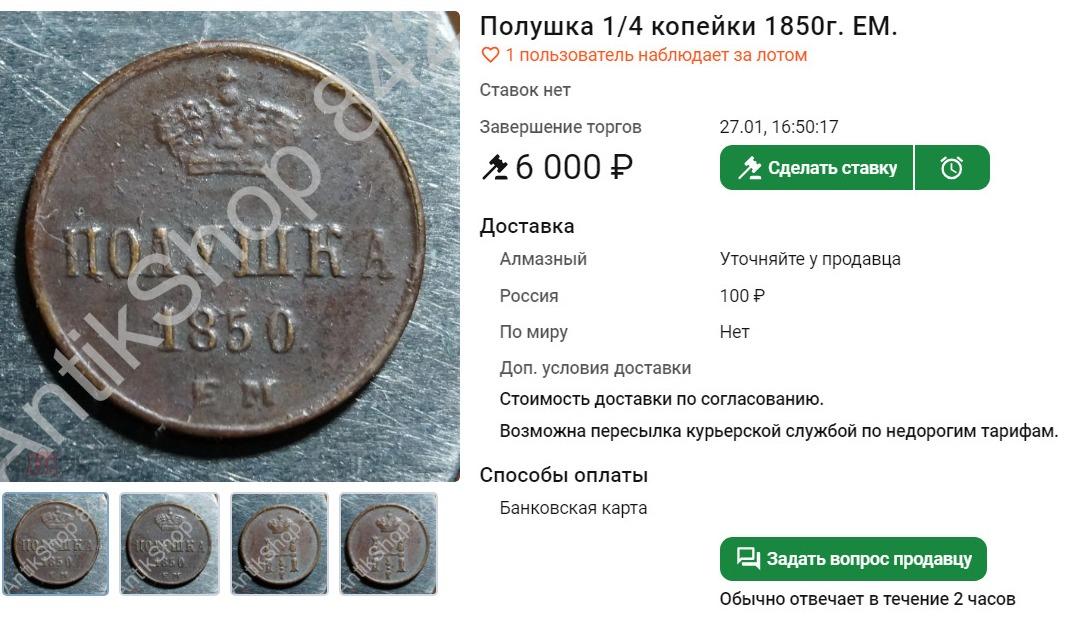Click the Банковская карта payment option
The width and height of the screenshot is (1070, 618).
(573, 508)
